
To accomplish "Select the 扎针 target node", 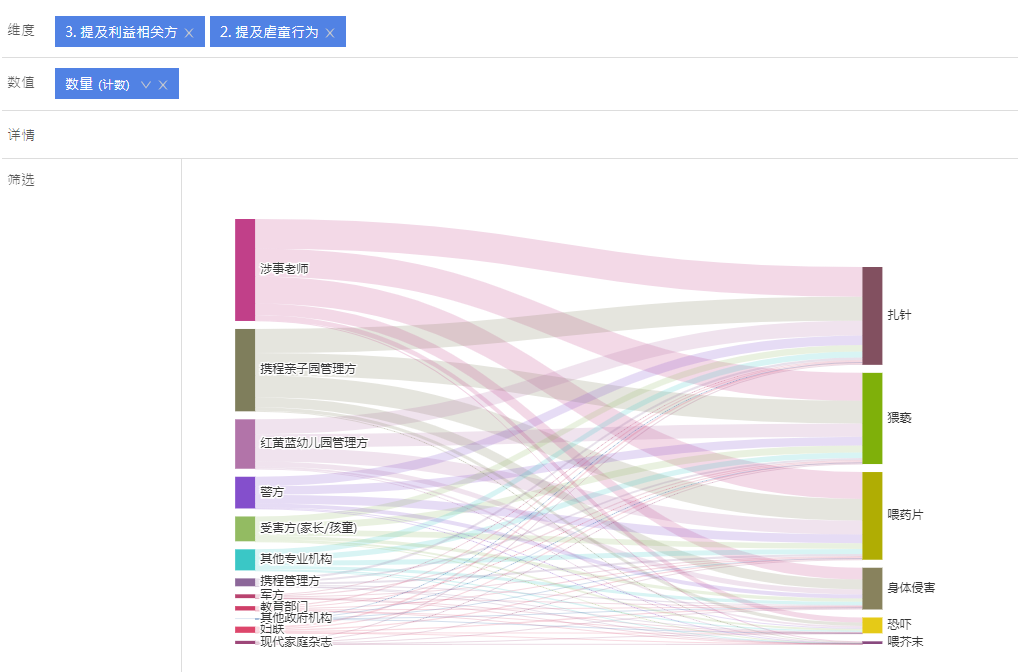I will 872,316.
